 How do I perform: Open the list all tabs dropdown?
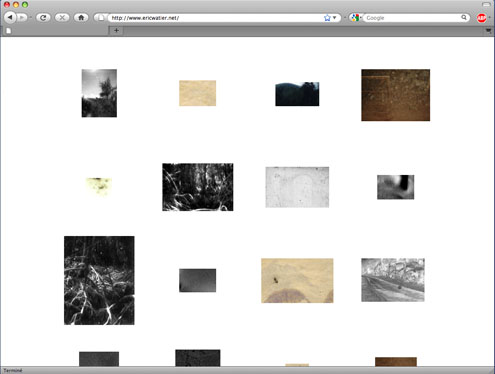click(488, 31)
